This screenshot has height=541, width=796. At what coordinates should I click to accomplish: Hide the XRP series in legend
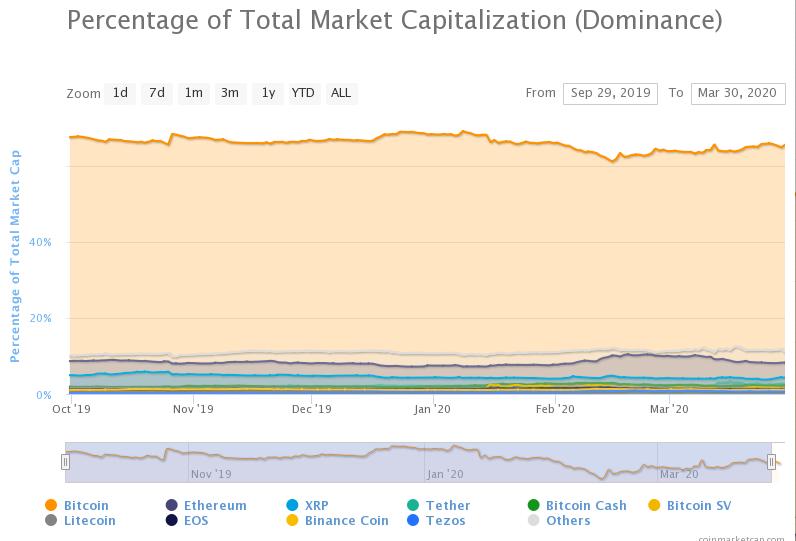(292, 505)
